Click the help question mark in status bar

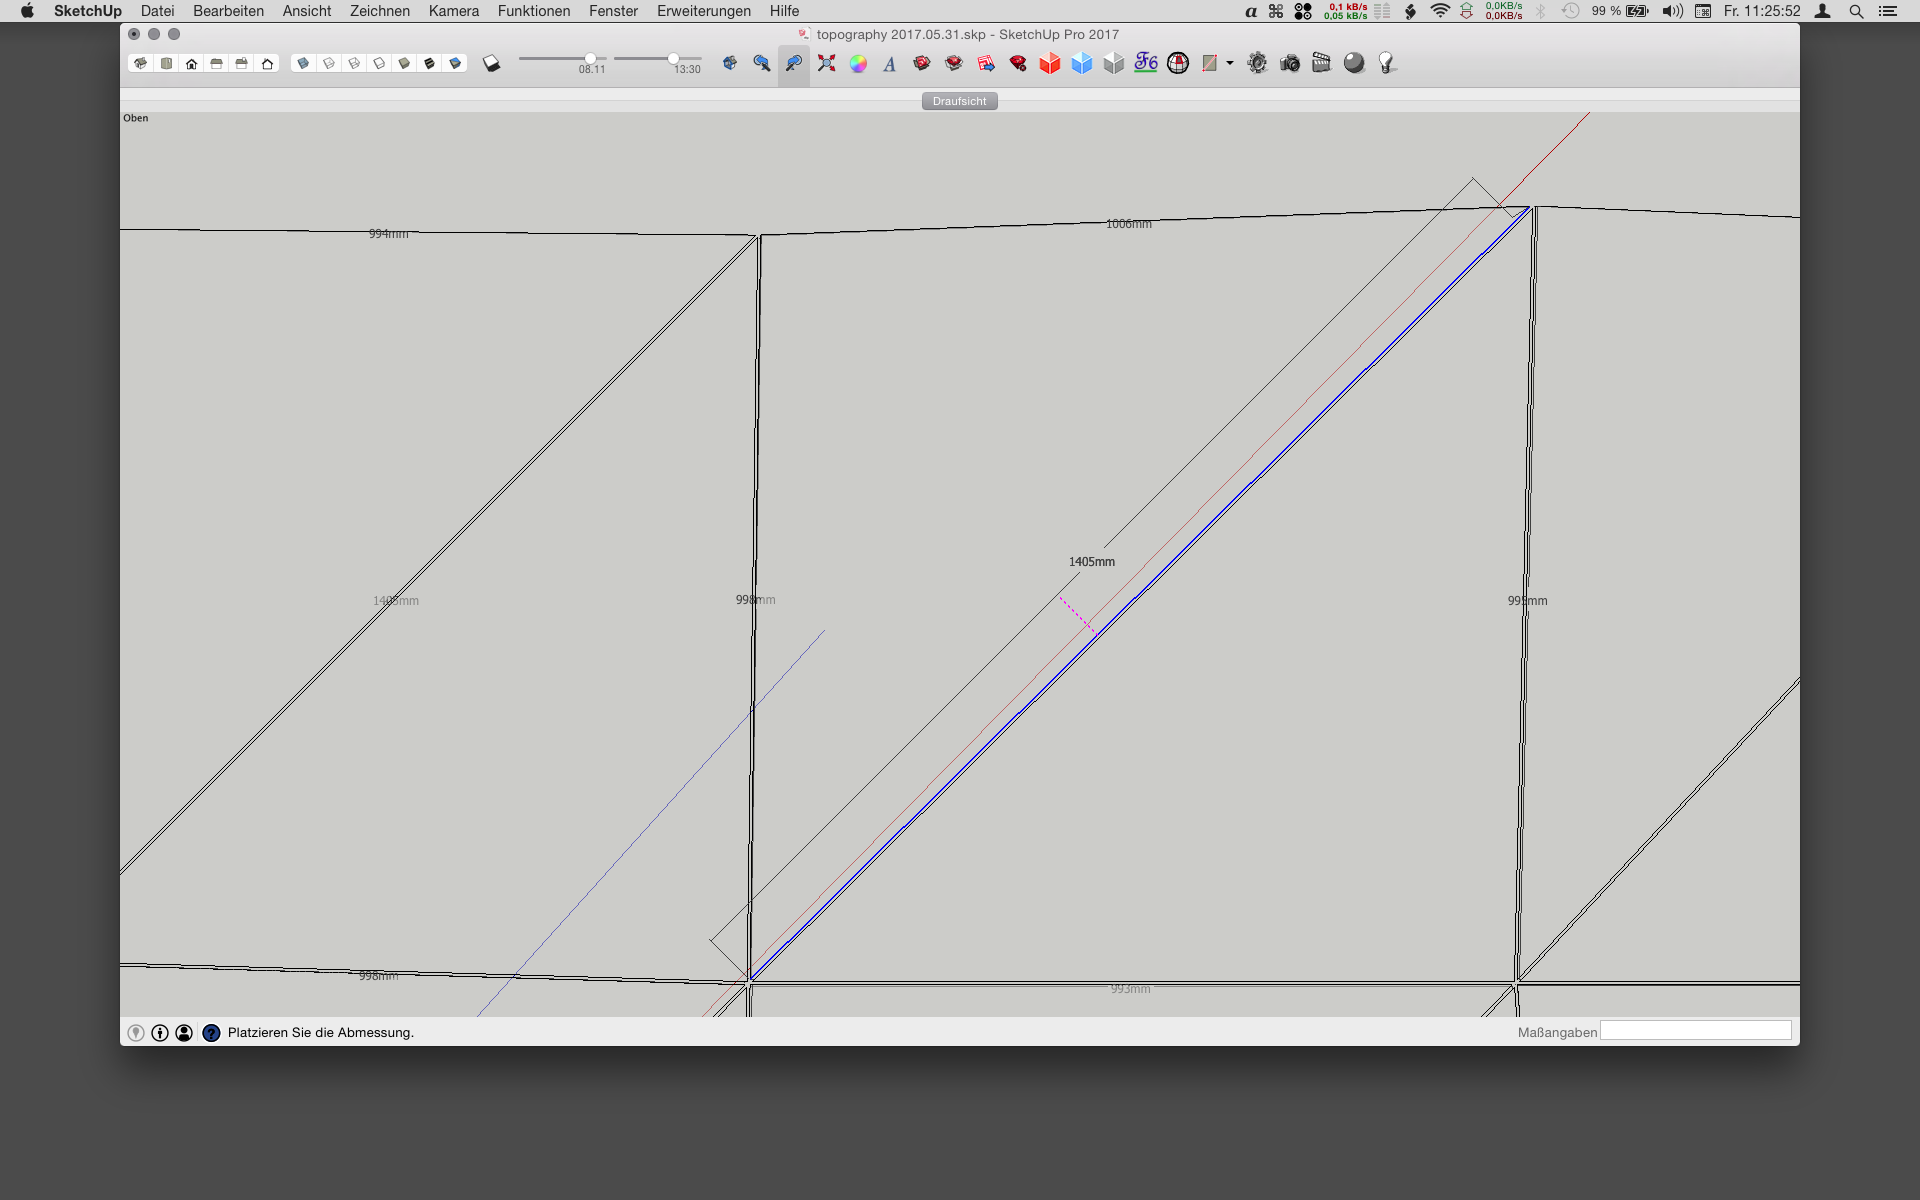(x=211, y=1032)
